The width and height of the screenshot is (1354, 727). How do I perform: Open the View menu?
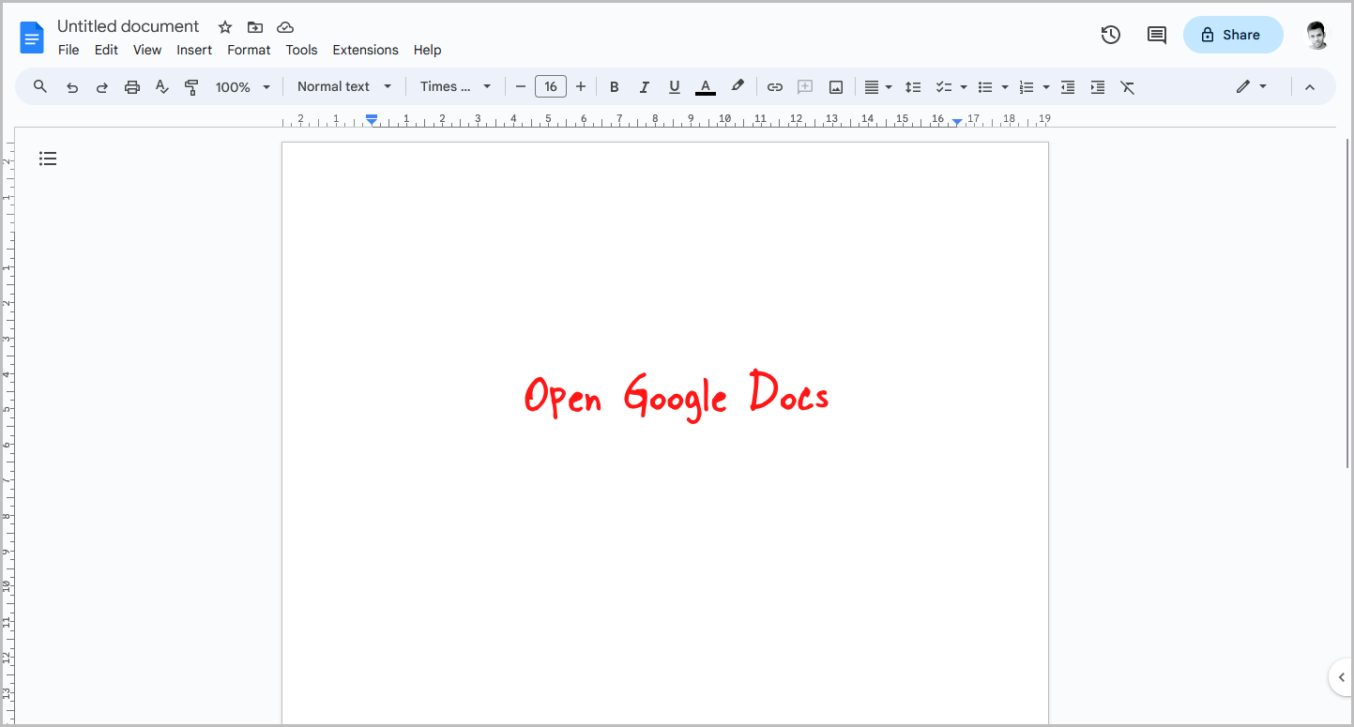pyautogui.click(x=147, y=50)
